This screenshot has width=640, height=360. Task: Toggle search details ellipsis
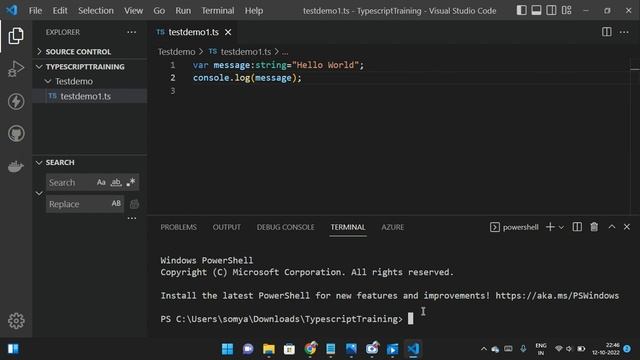coord(132,218)
